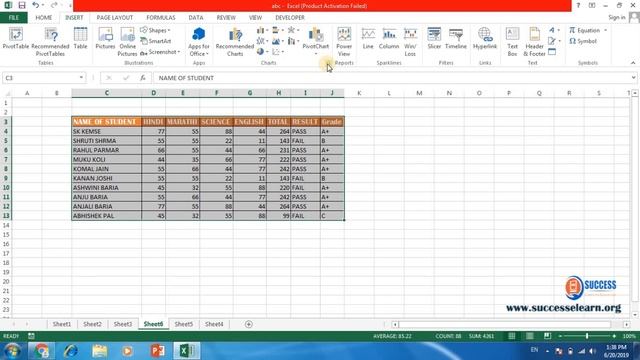Select row 15 header
This screenshot has width=640, height=360.
(6, 235)
